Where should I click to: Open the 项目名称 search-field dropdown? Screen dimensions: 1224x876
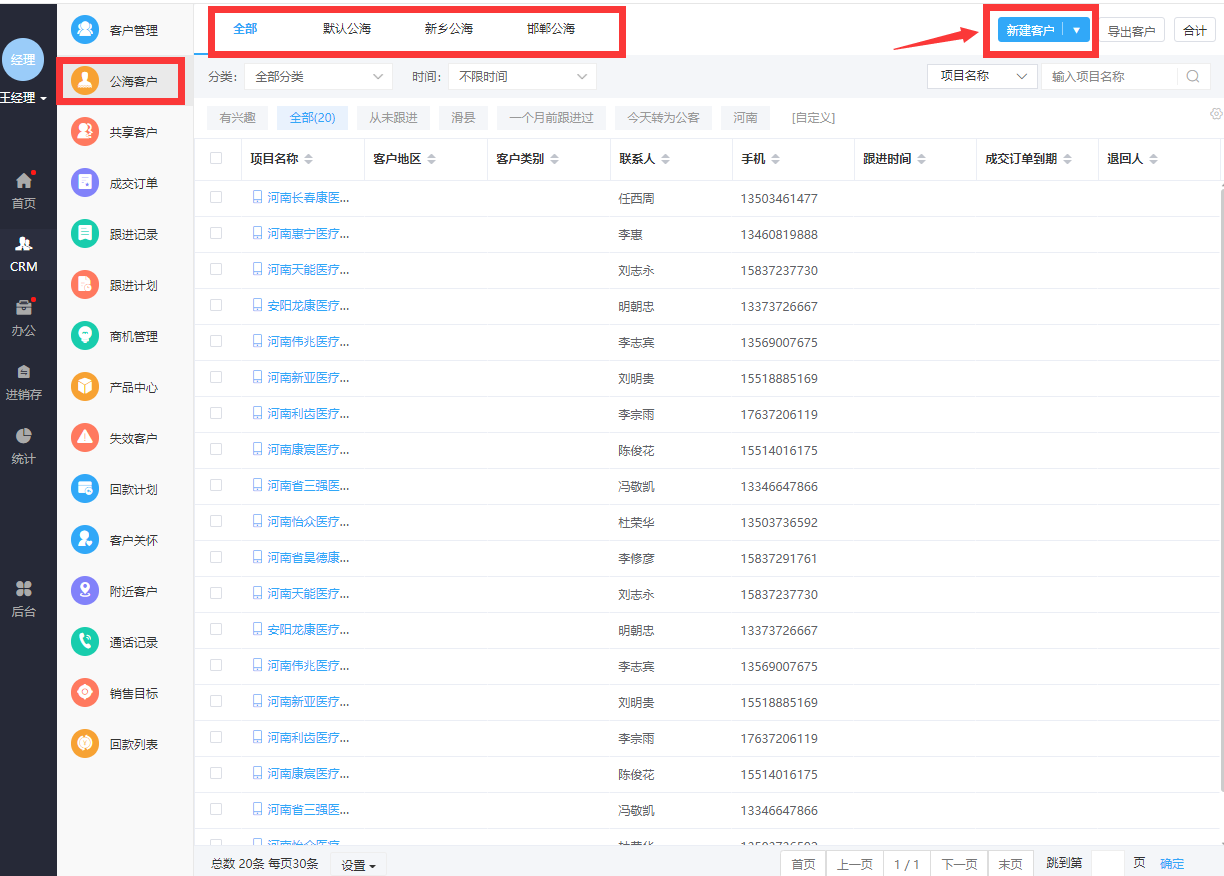point(982,76)
